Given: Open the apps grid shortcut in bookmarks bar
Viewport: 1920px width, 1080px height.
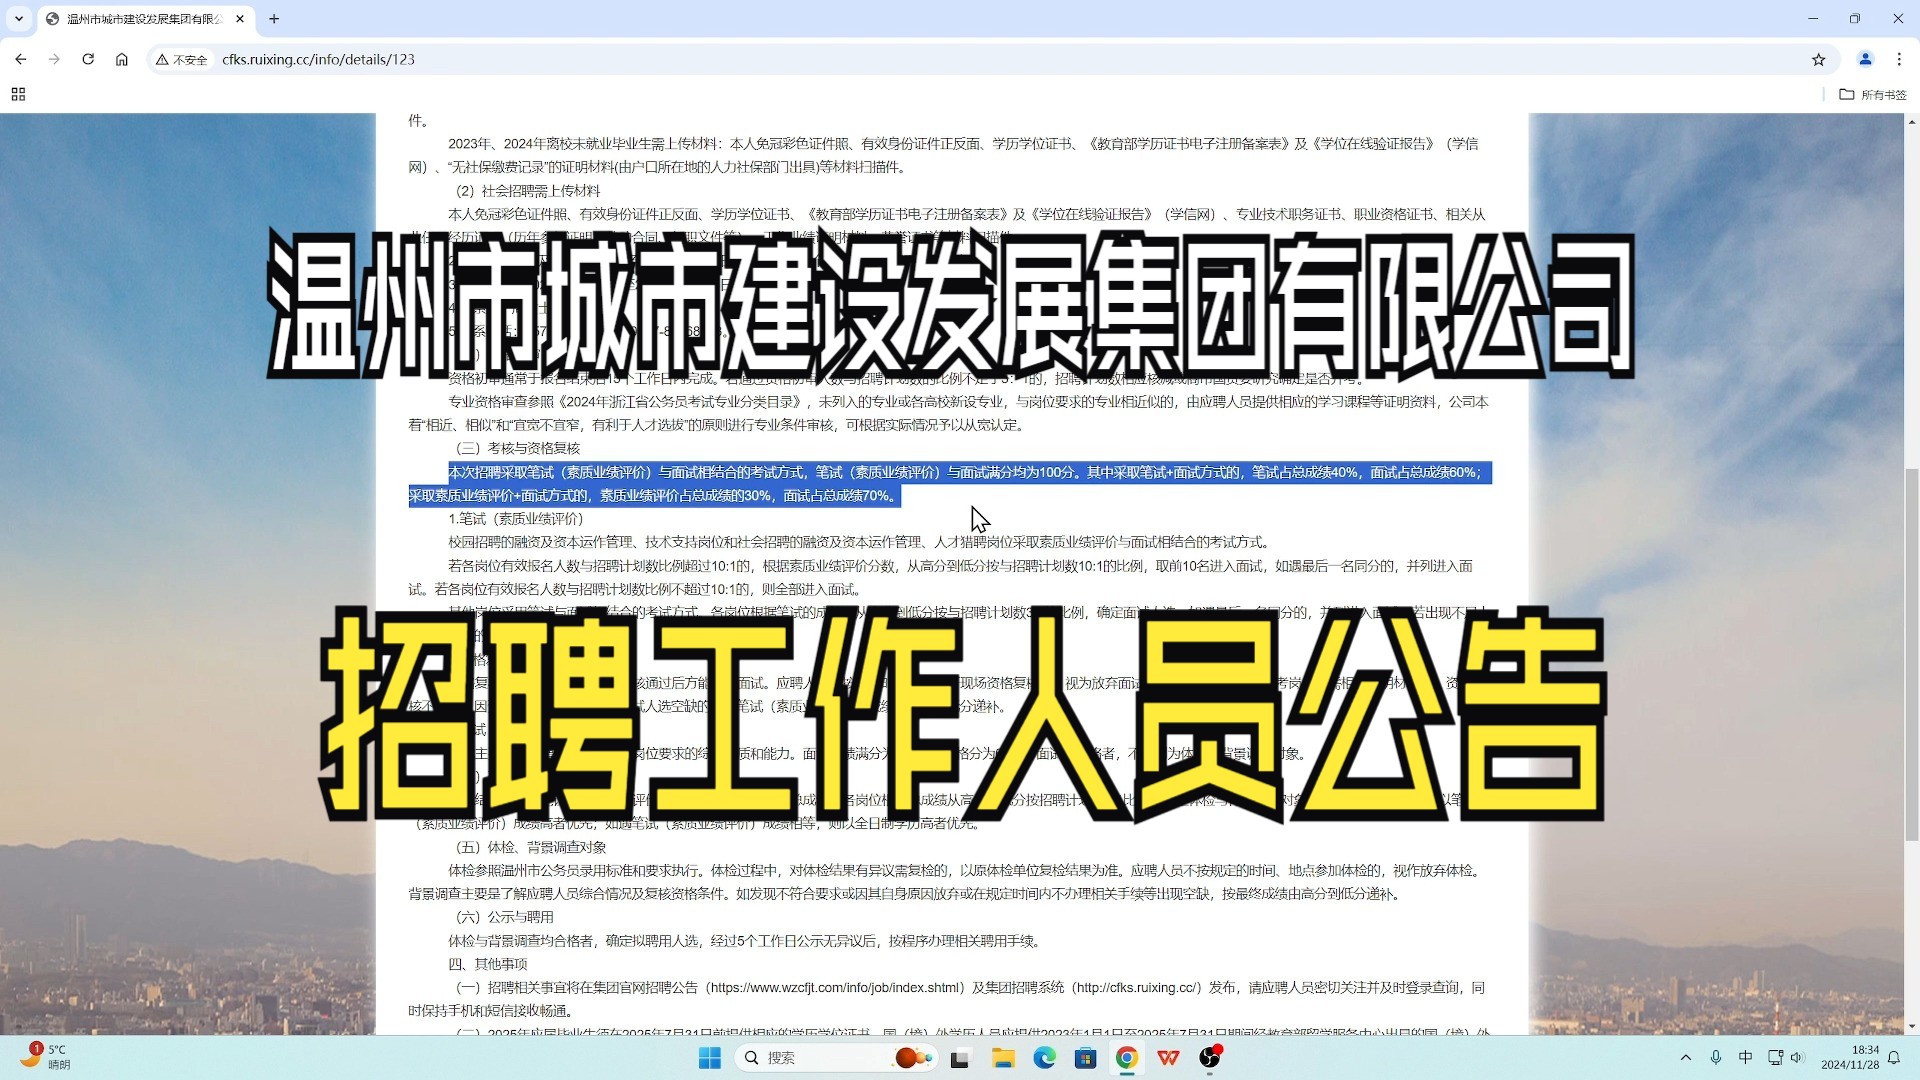Looking at the screenshot, I should pyautogui.click(x=18, y=94).
